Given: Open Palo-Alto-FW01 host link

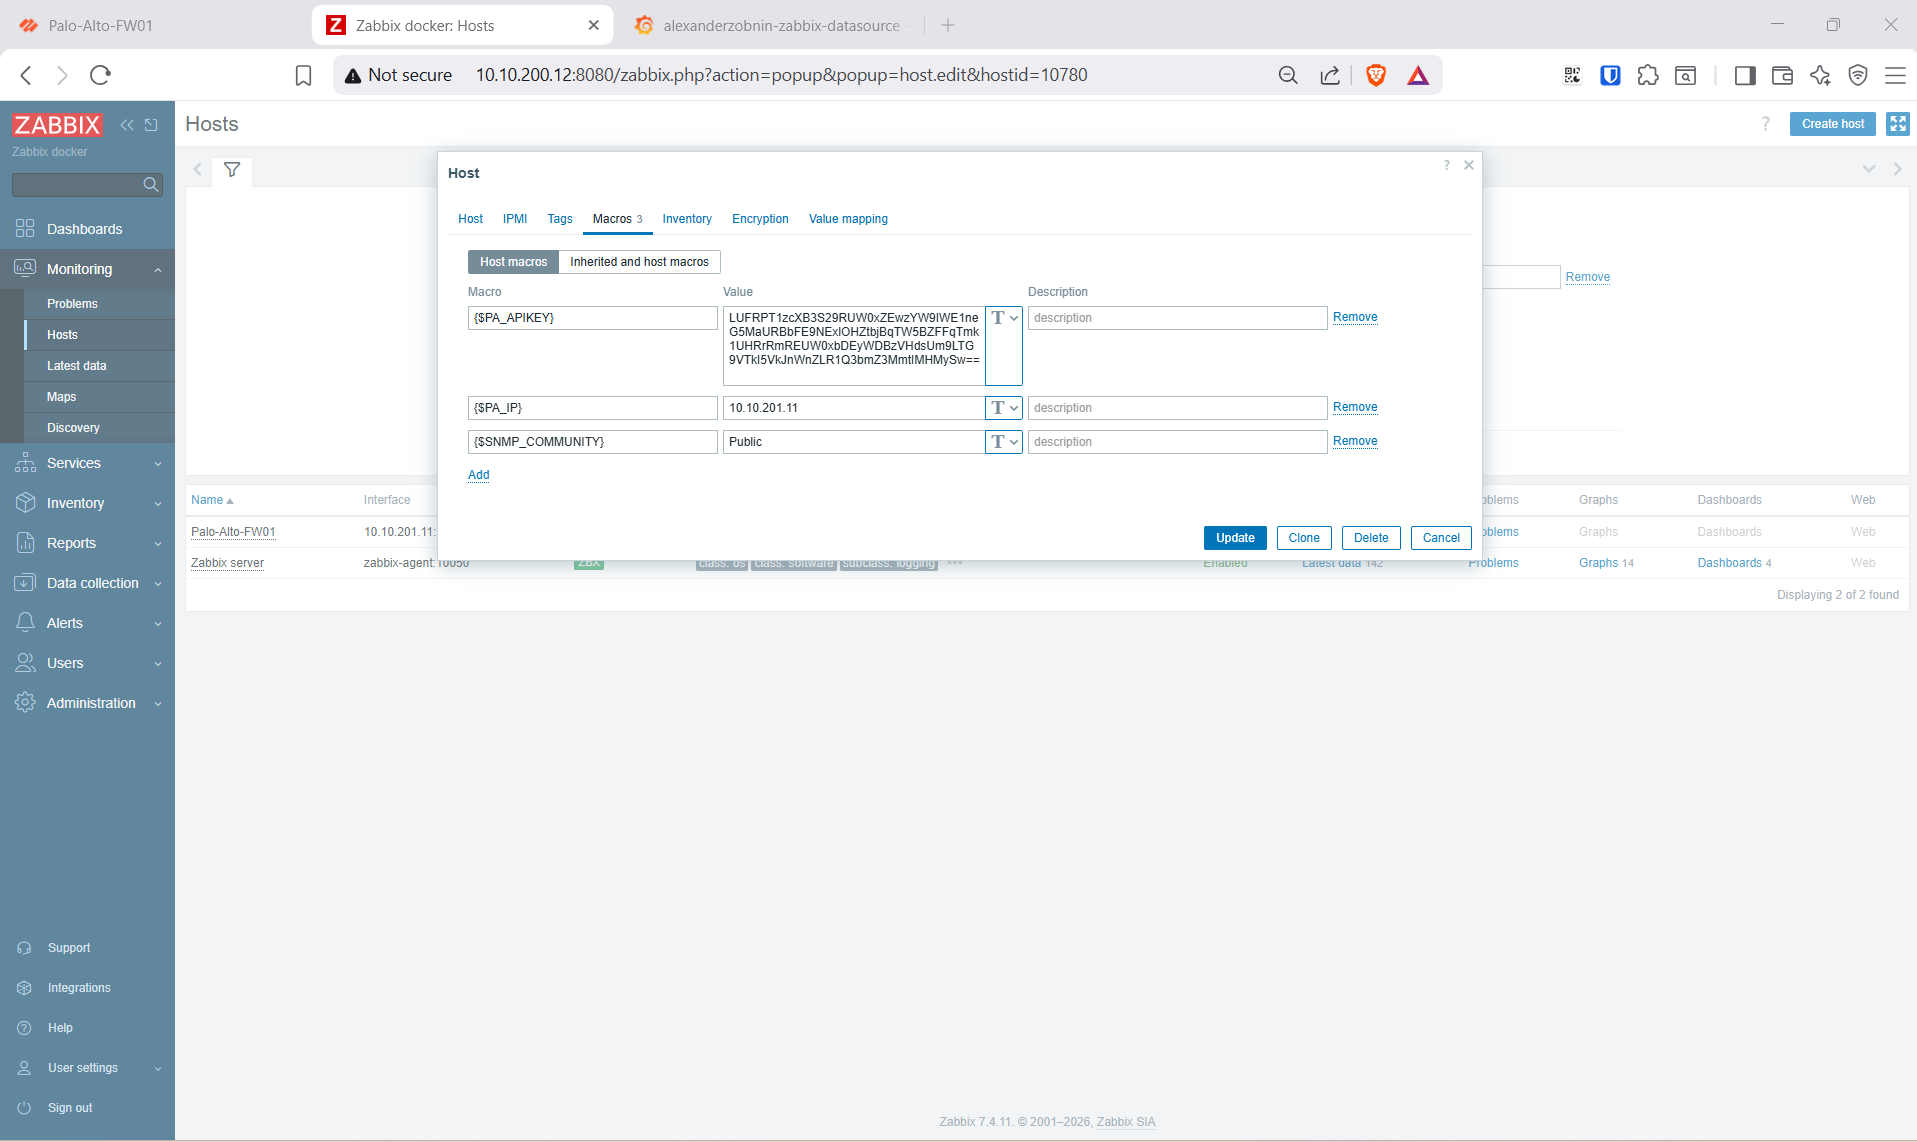Looking at the screenshot, I should tap(233, 532).
